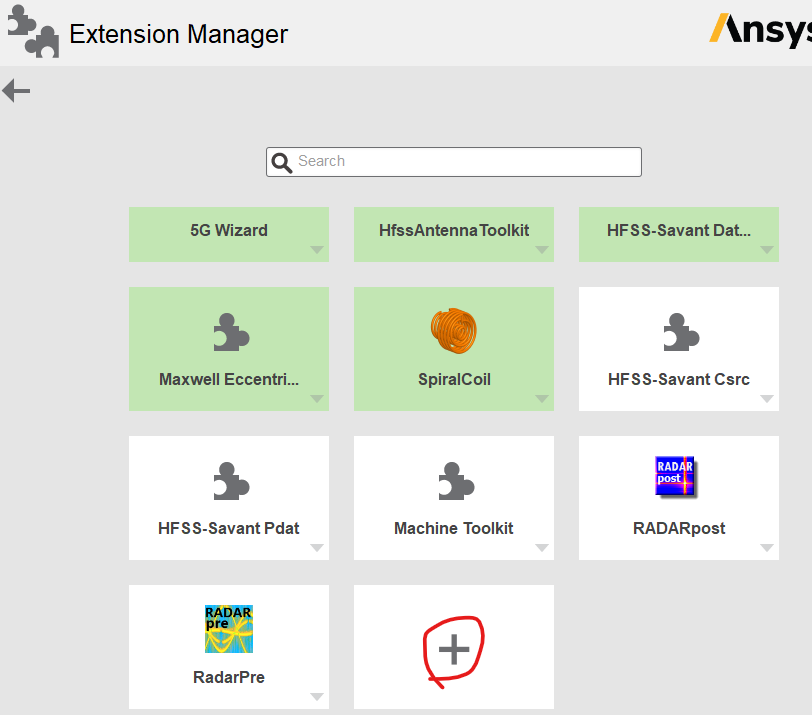Expand the HFSS-Savant Pdat dropdown arrow

317,548
